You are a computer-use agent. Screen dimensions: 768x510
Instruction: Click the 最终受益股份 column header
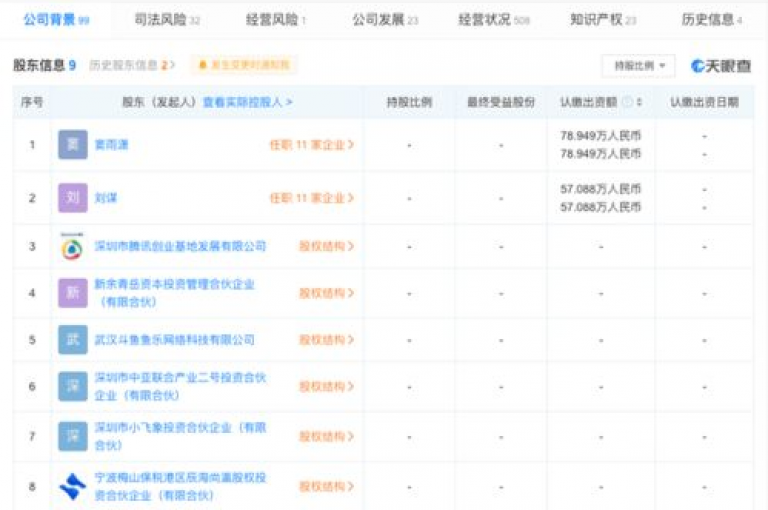tap(501, 102)
